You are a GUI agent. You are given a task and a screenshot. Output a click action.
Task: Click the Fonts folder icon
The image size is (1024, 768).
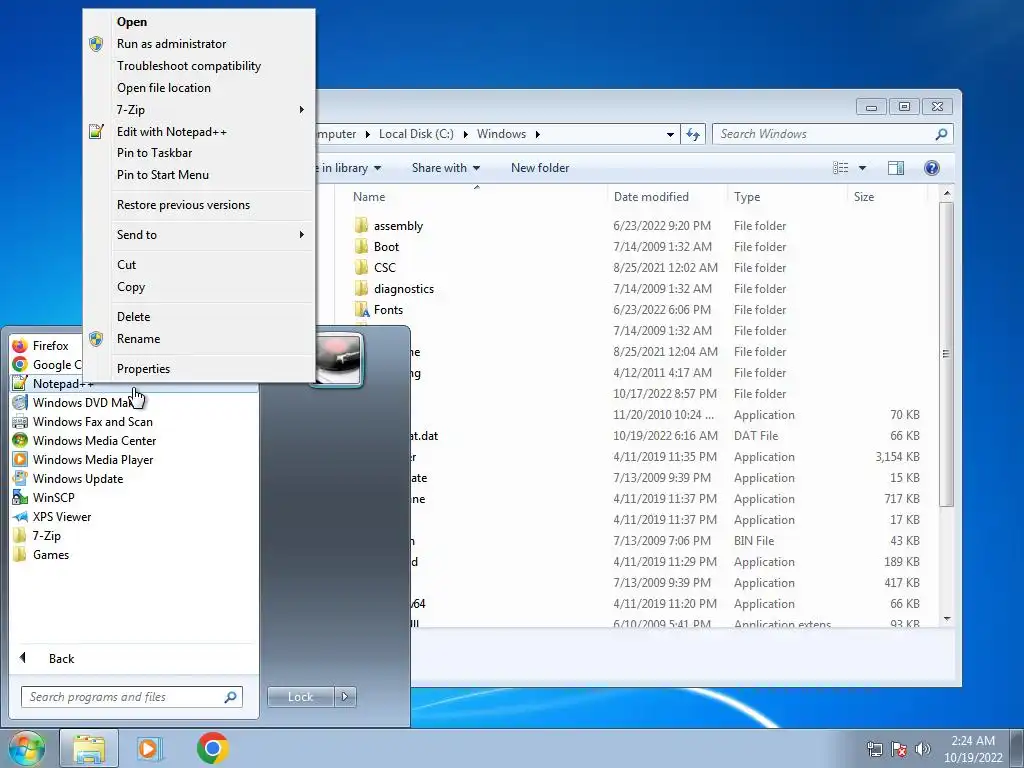361,310
